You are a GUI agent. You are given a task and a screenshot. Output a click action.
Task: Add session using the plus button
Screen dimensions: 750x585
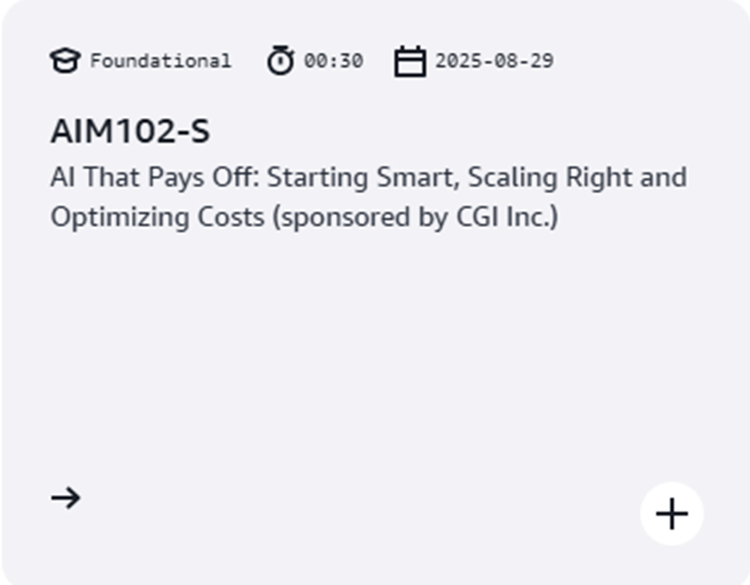point(672,514)
